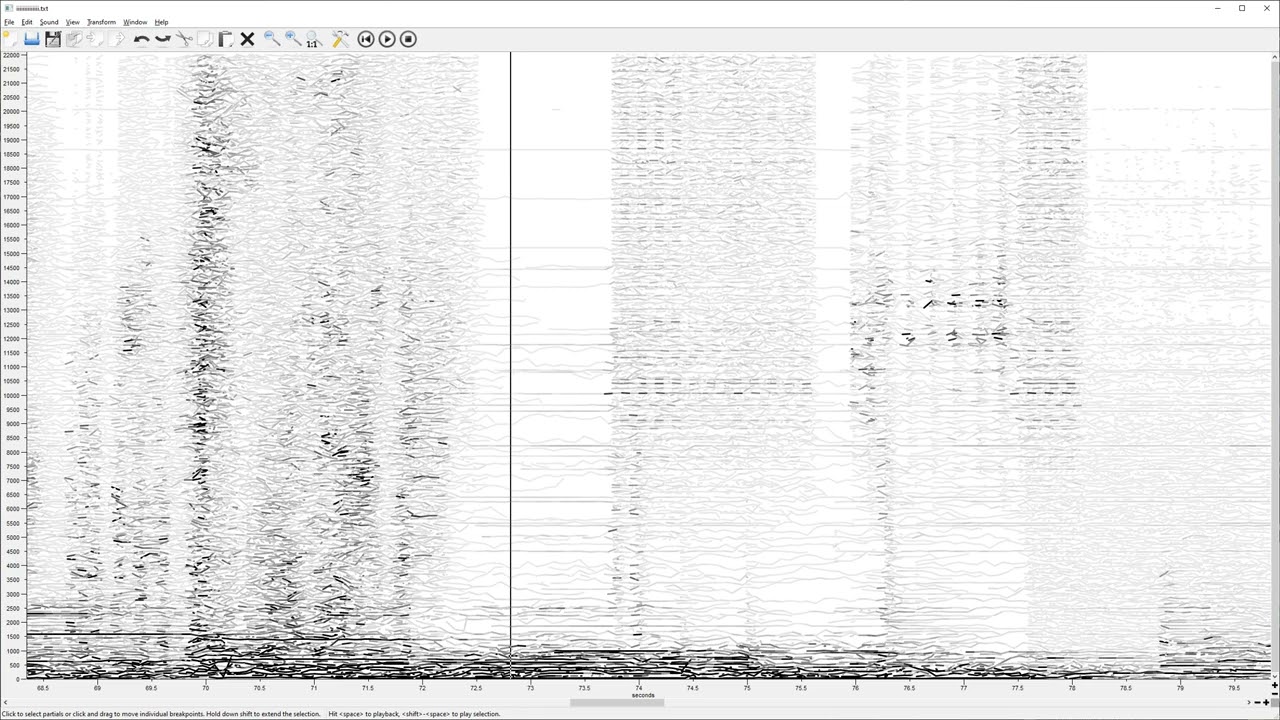Image resolution: width=1280 pixels, height=720 pixels.
Task: Open a file with the Open icon
Action: pyautogui.click(x=32, y=39)
